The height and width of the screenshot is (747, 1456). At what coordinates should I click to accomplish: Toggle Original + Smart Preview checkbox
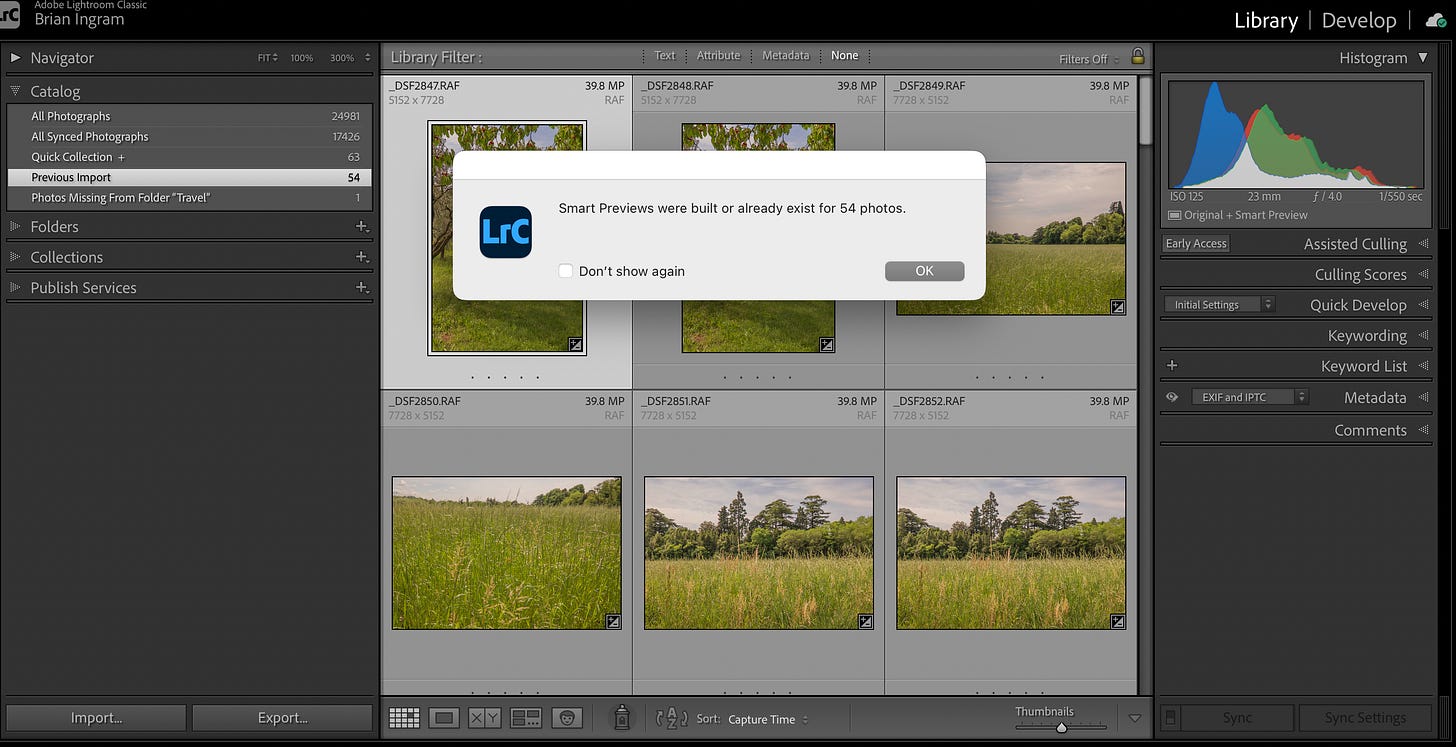point(1175,215)
